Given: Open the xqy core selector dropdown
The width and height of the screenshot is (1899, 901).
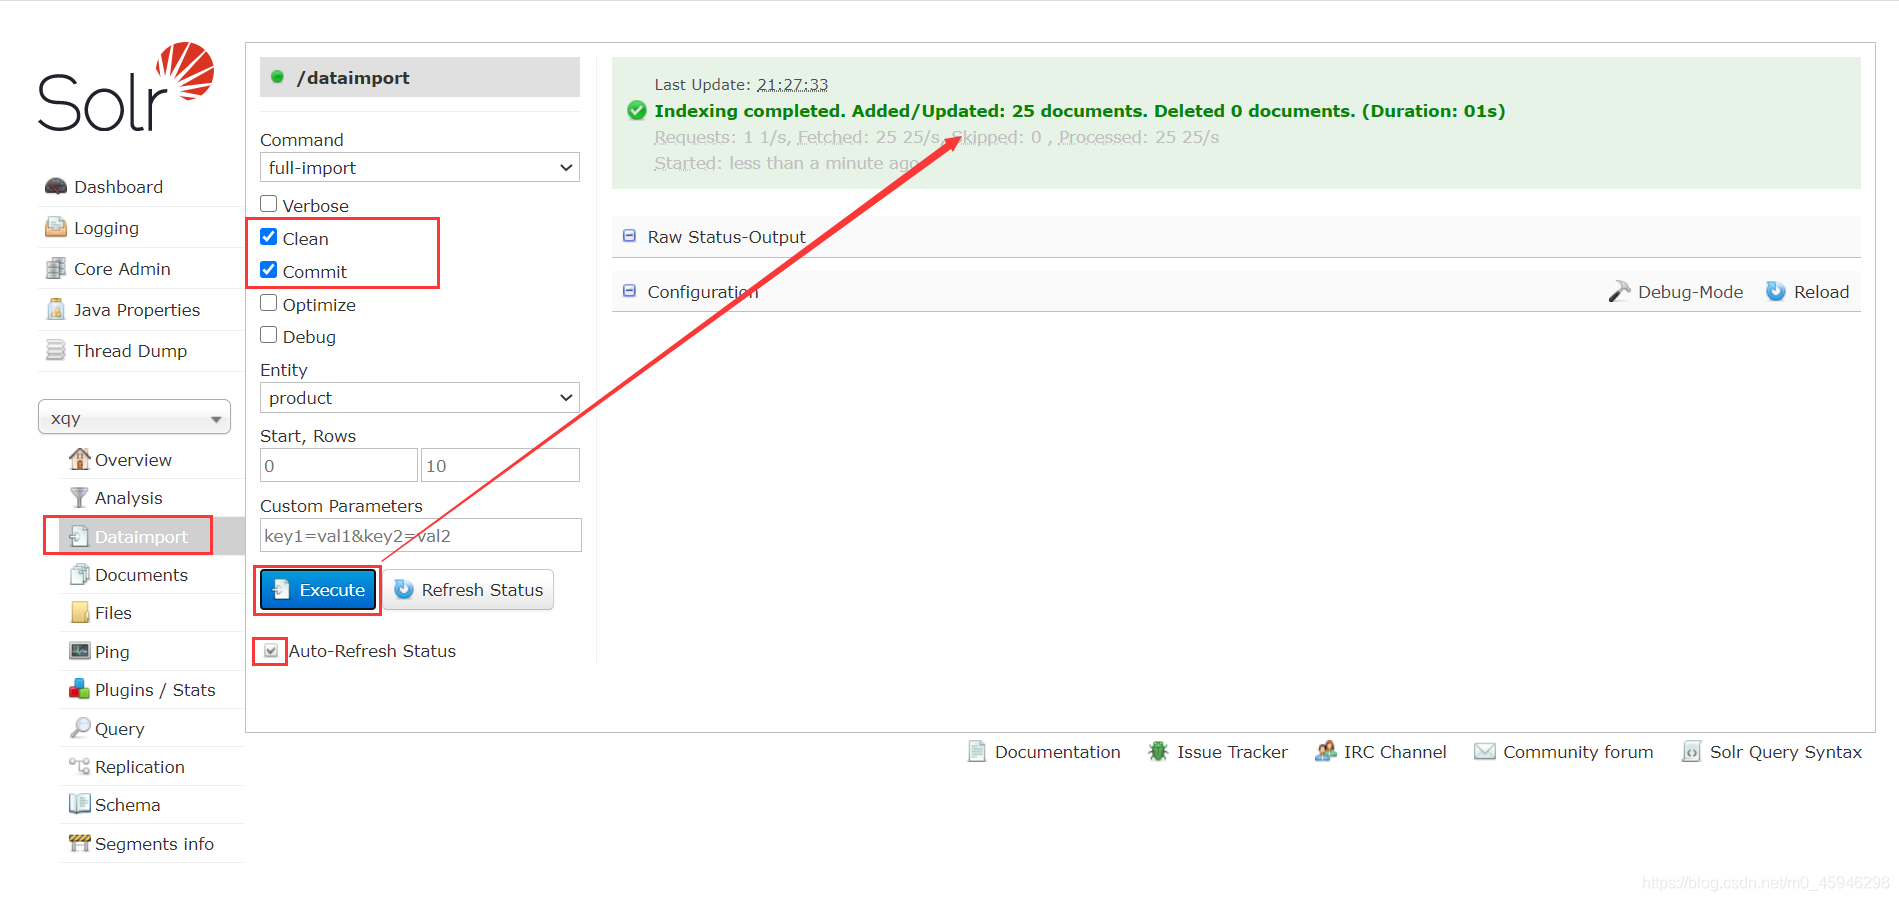Looking at the screenshot, I should coord(134,418).
